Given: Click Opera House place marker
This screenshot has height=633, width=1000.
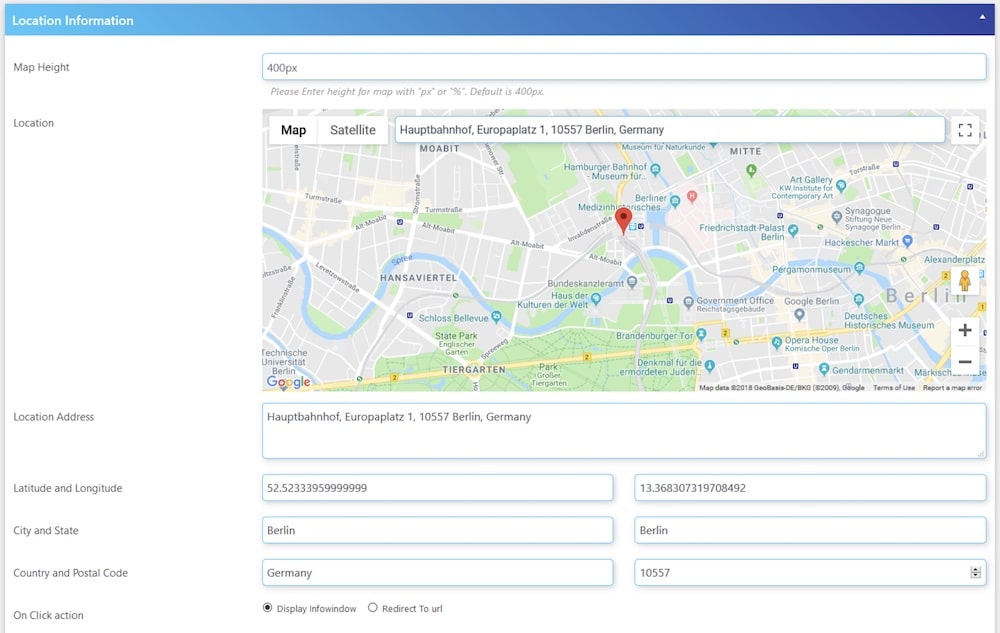Looking at the screenshot, I should [x=776, y=343].
